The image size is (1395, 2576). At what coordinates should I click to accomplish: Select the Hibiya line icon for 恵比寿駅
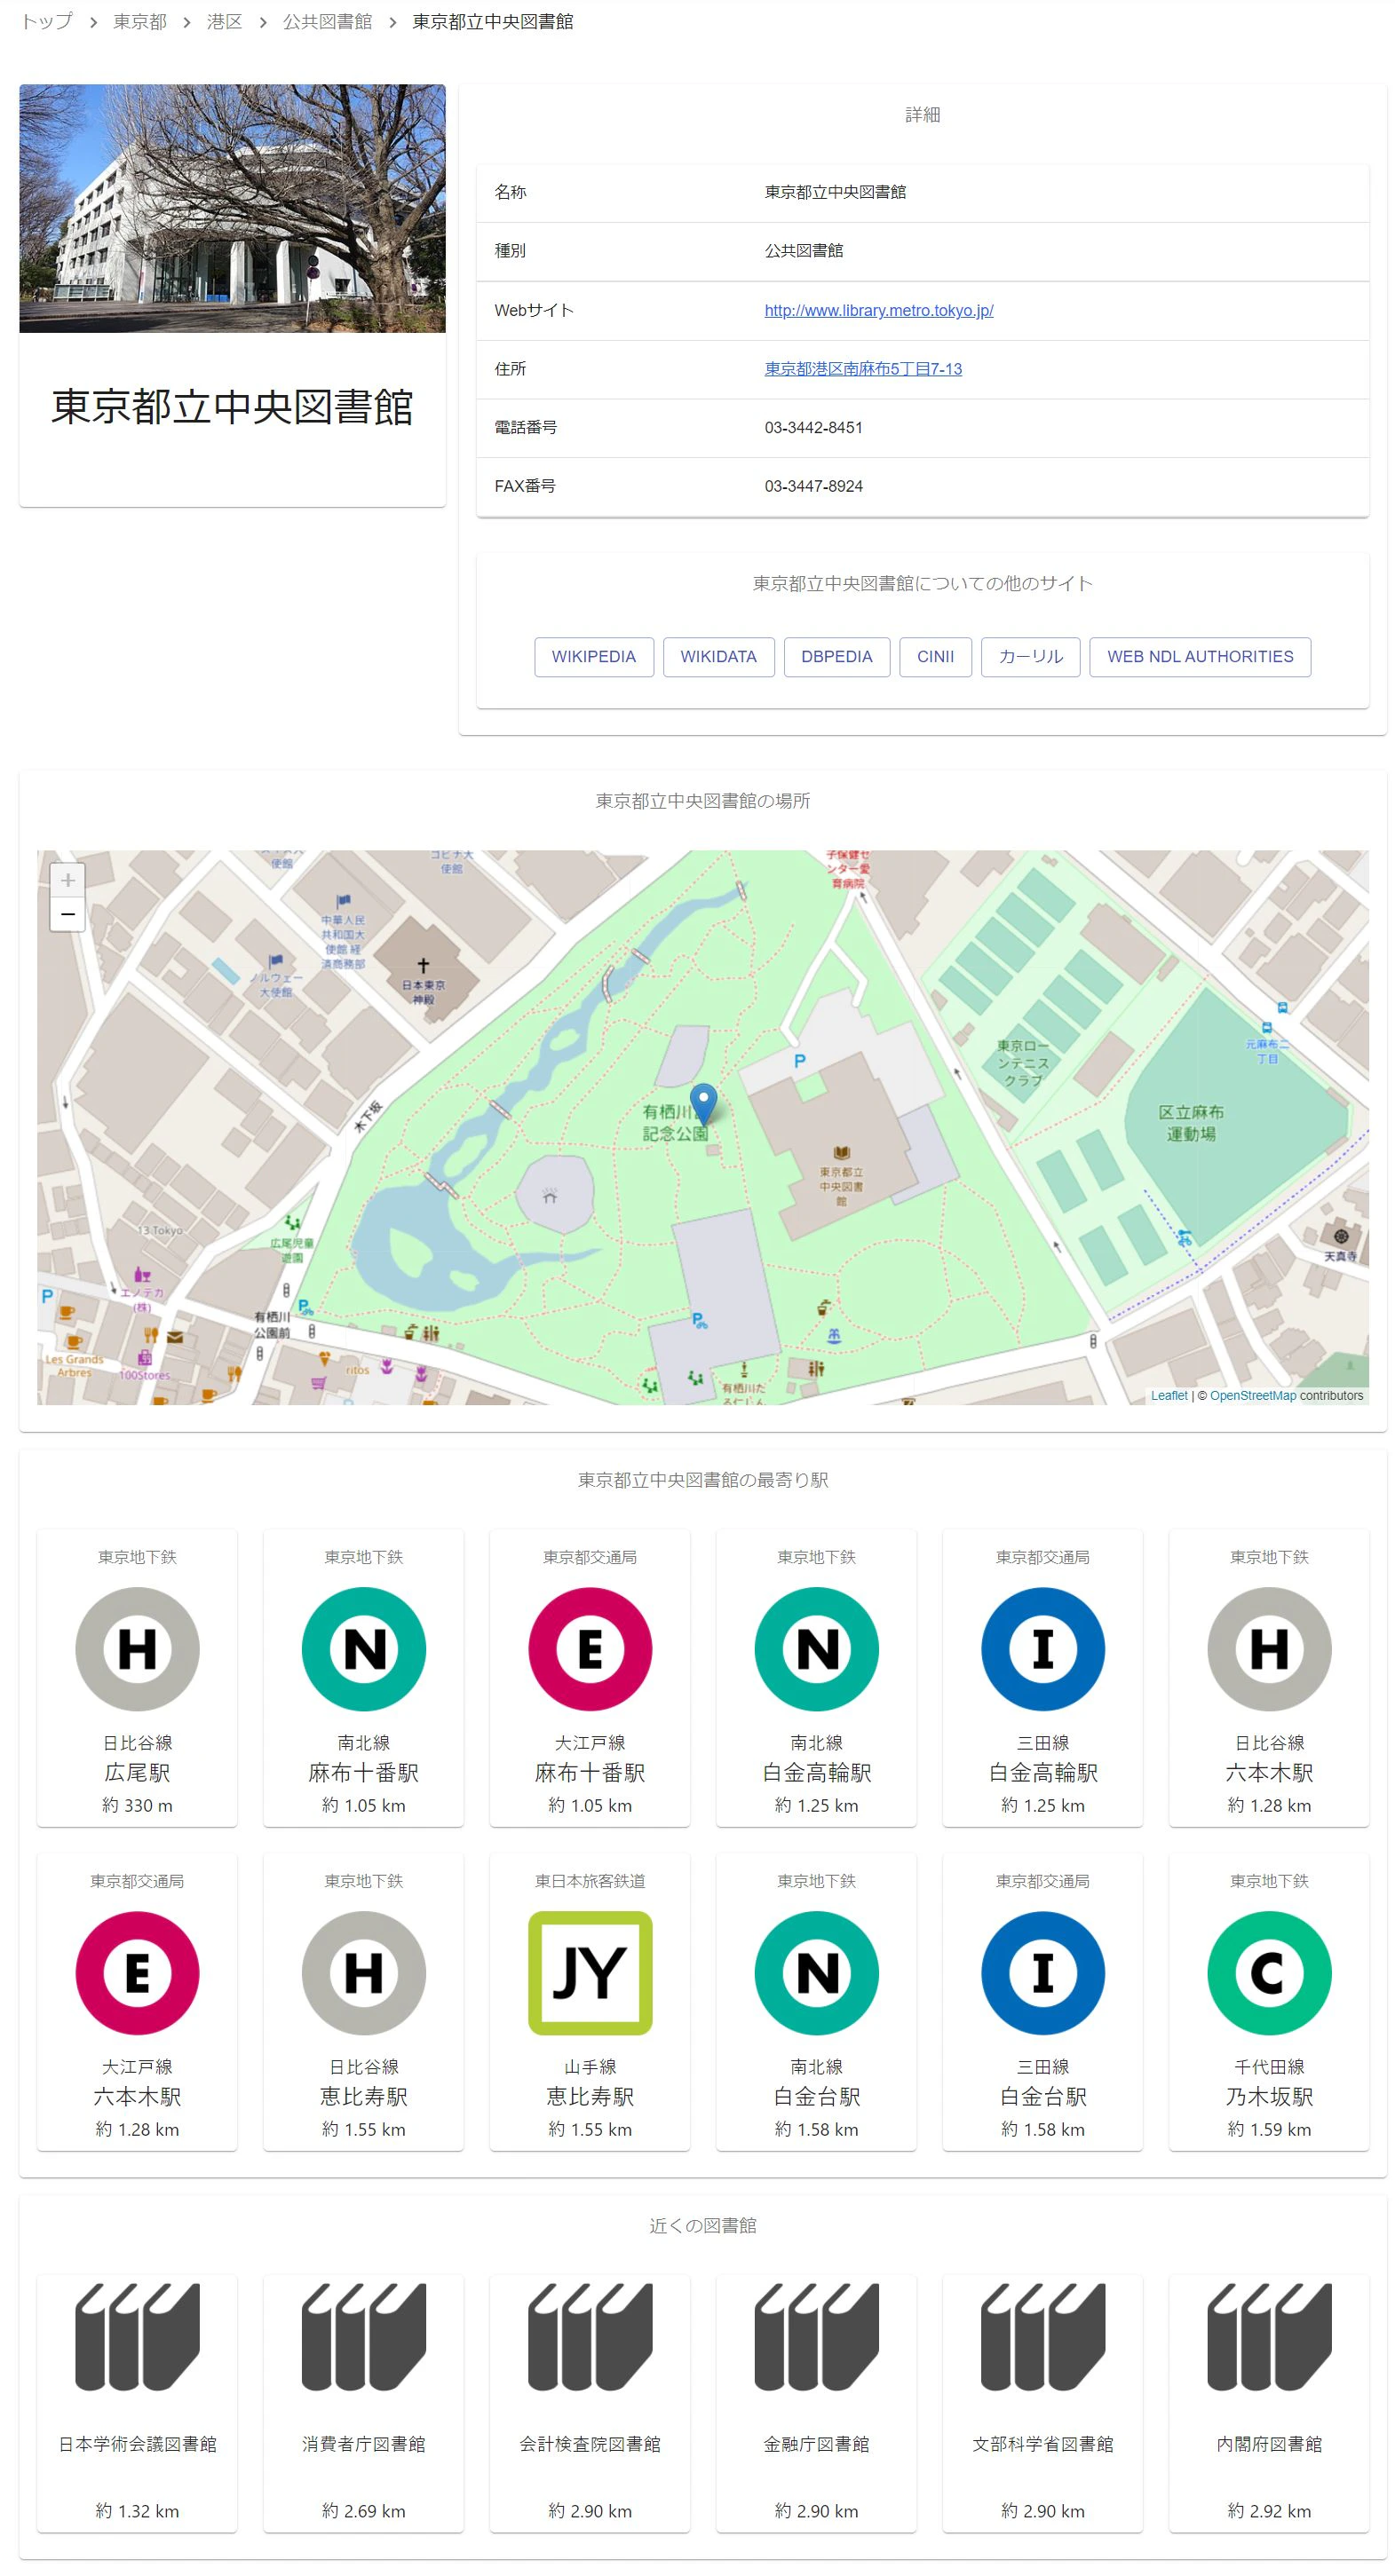364,1973
